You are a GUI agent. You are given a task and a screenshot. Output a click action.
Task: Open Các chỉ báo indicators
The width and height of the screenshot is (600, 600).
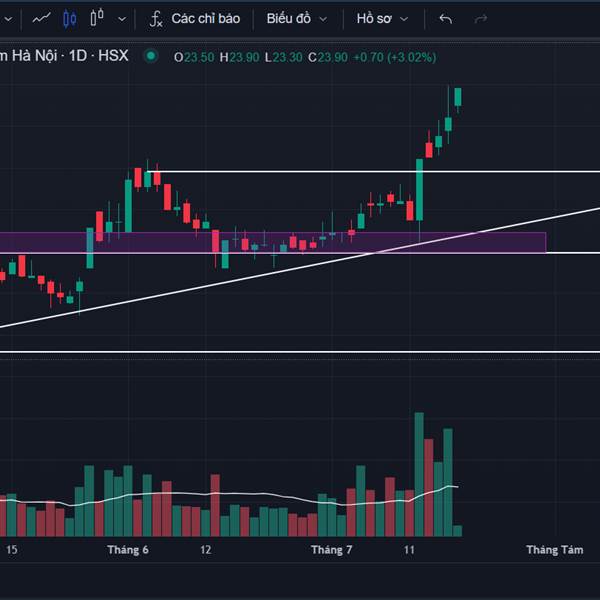(194, 19)
